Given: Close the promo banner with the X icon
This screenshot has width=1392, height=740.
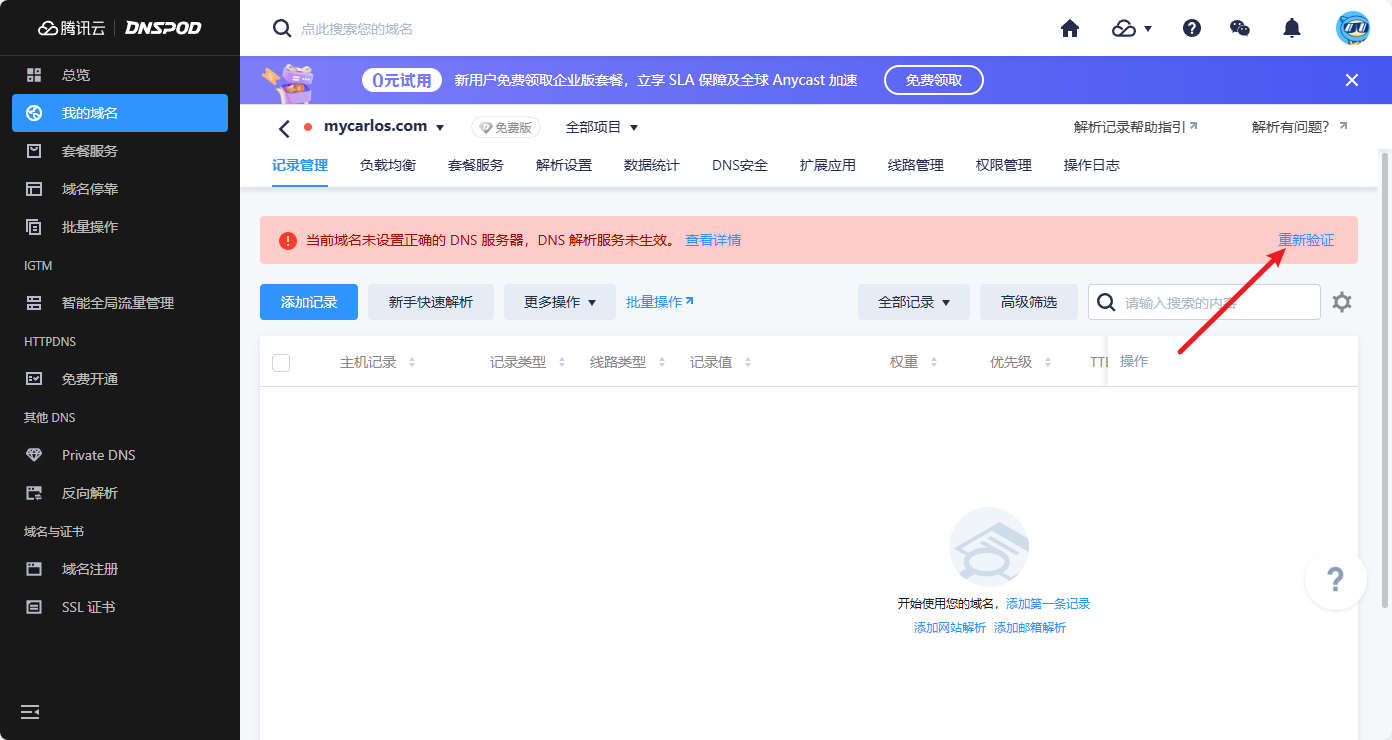Looking at the screenshot, I should pyautogui.click(x=1352, y=80).
